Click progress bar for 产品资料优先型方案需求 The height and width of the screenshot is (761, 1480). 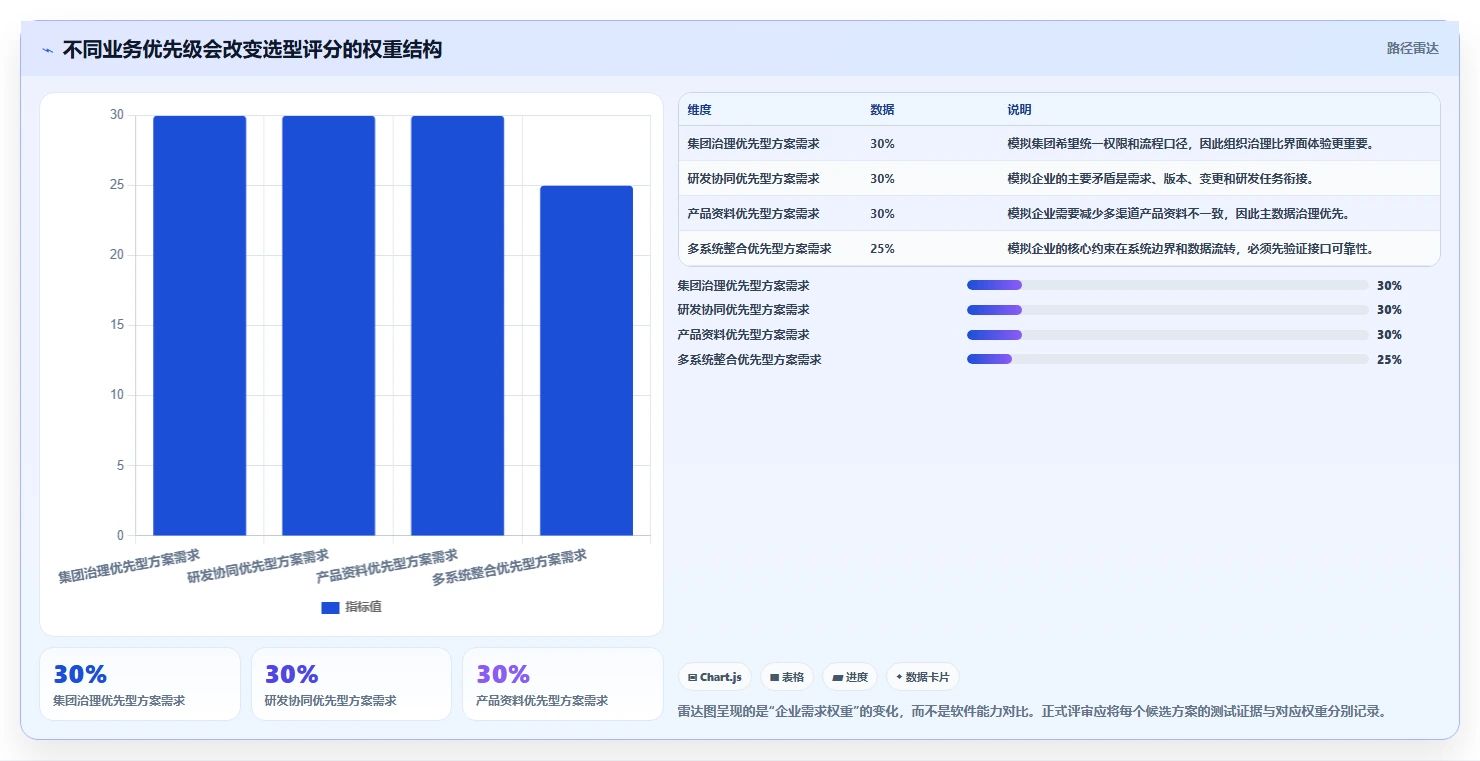pyautogui.click(x=1167, y=335)
